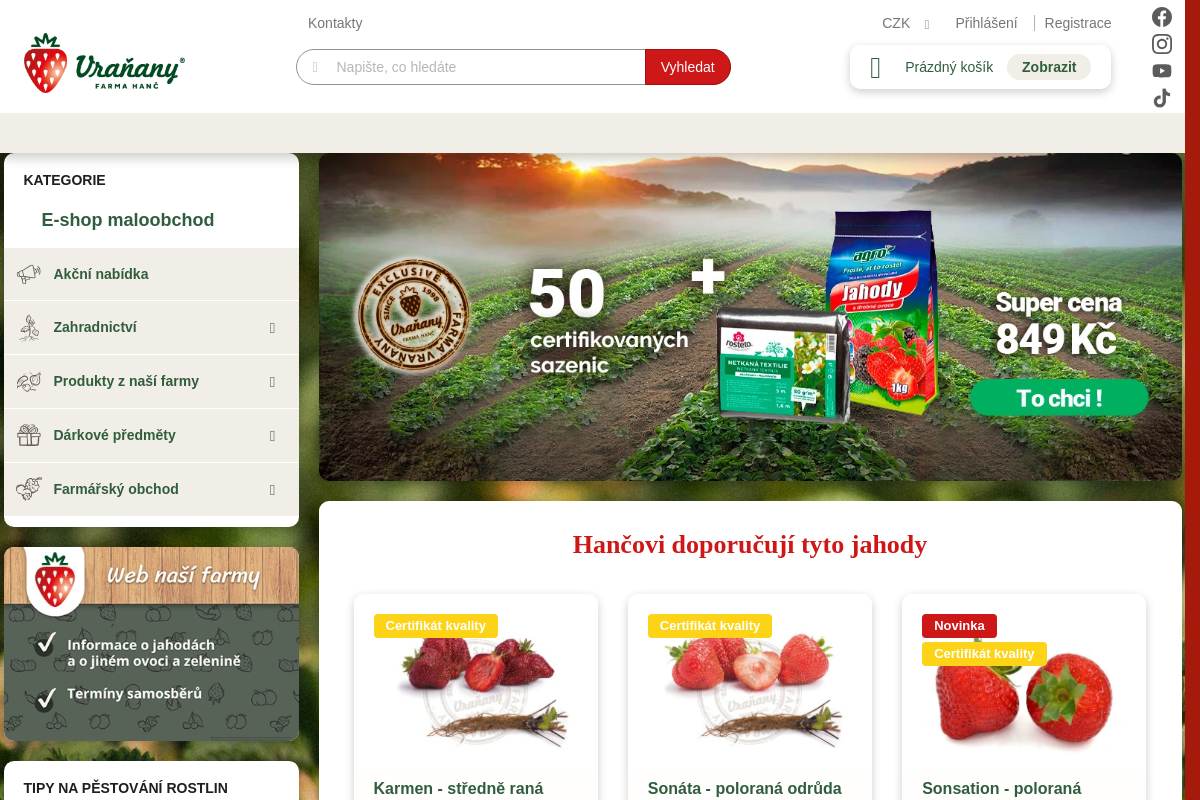Open the Instagram social icon

(x=1161, y=44)
